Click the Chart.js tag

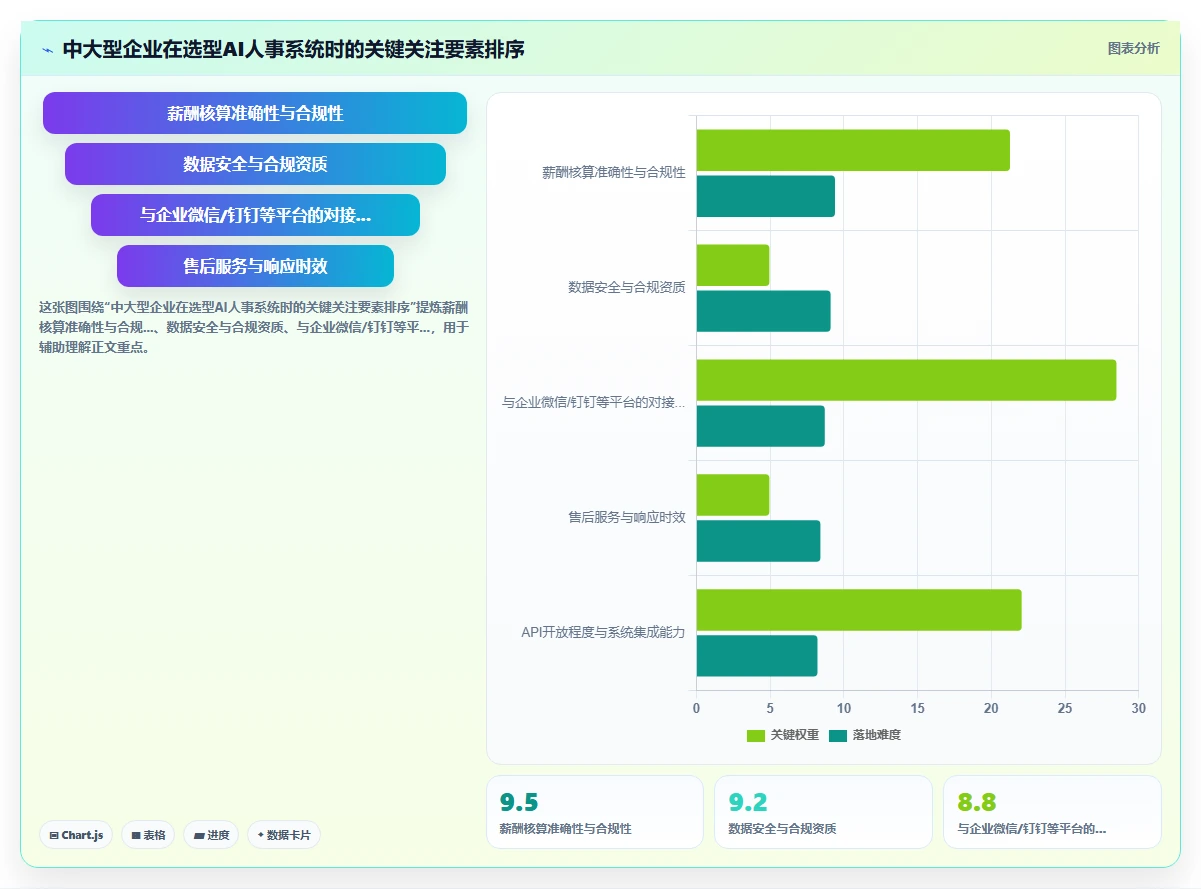point(77,835)
